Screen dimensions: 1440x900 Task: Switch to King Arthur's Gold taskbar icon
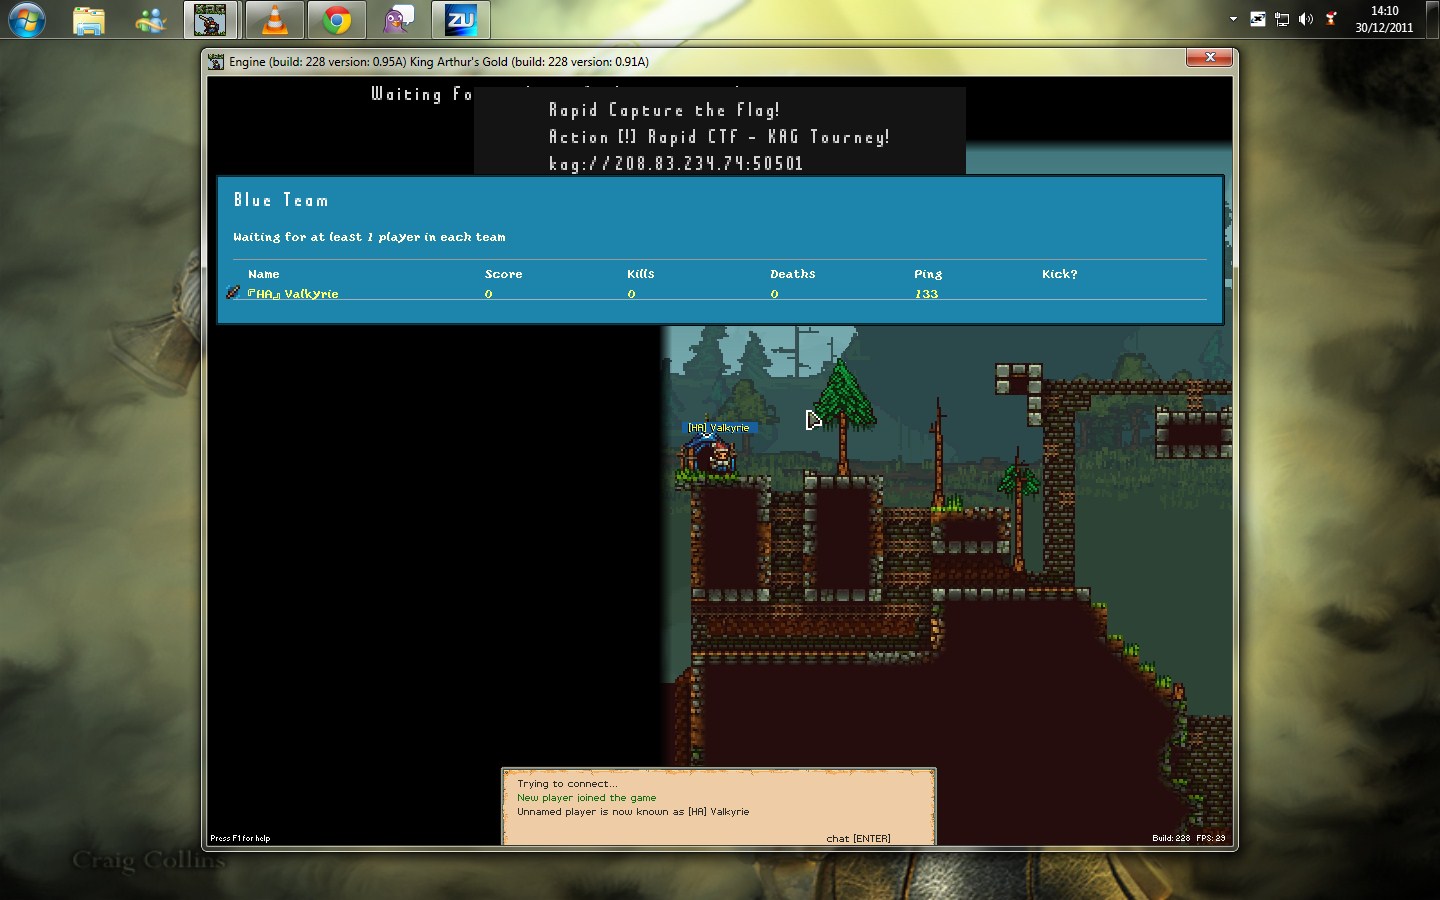pos(211,20)
